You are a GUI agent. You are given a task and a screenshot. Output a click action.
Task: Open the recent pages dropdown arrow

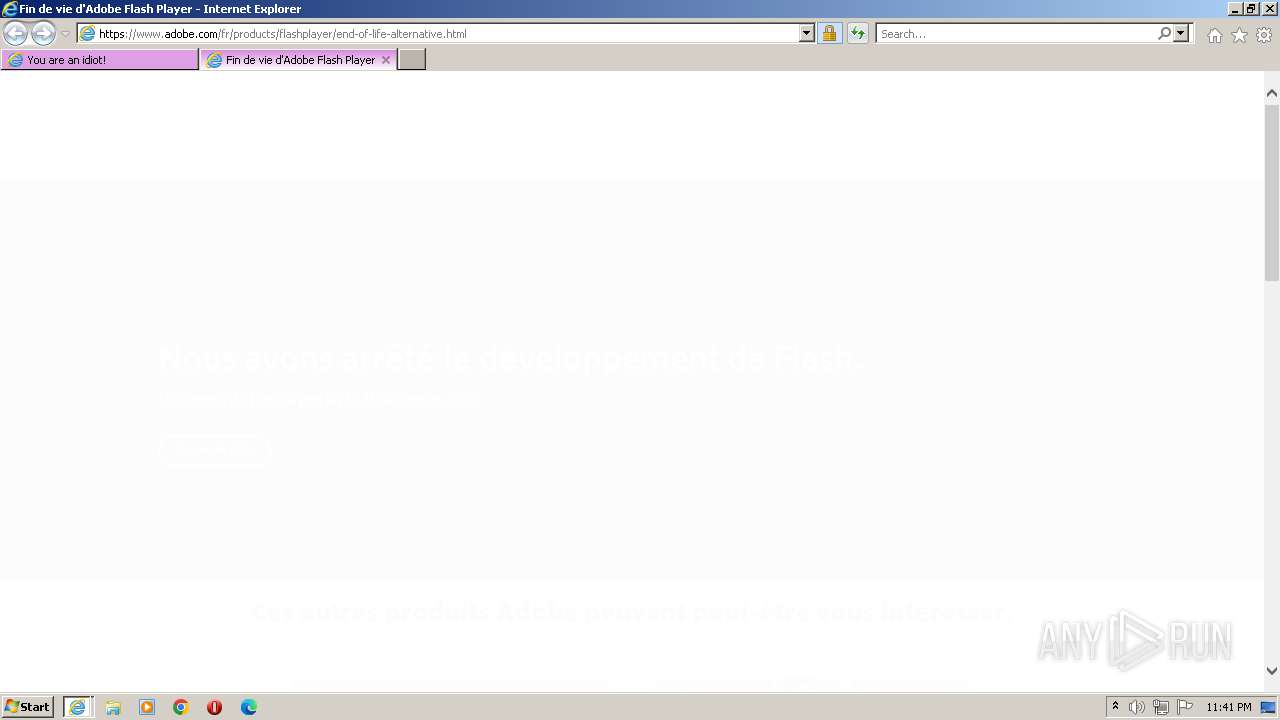click(66, 34)
